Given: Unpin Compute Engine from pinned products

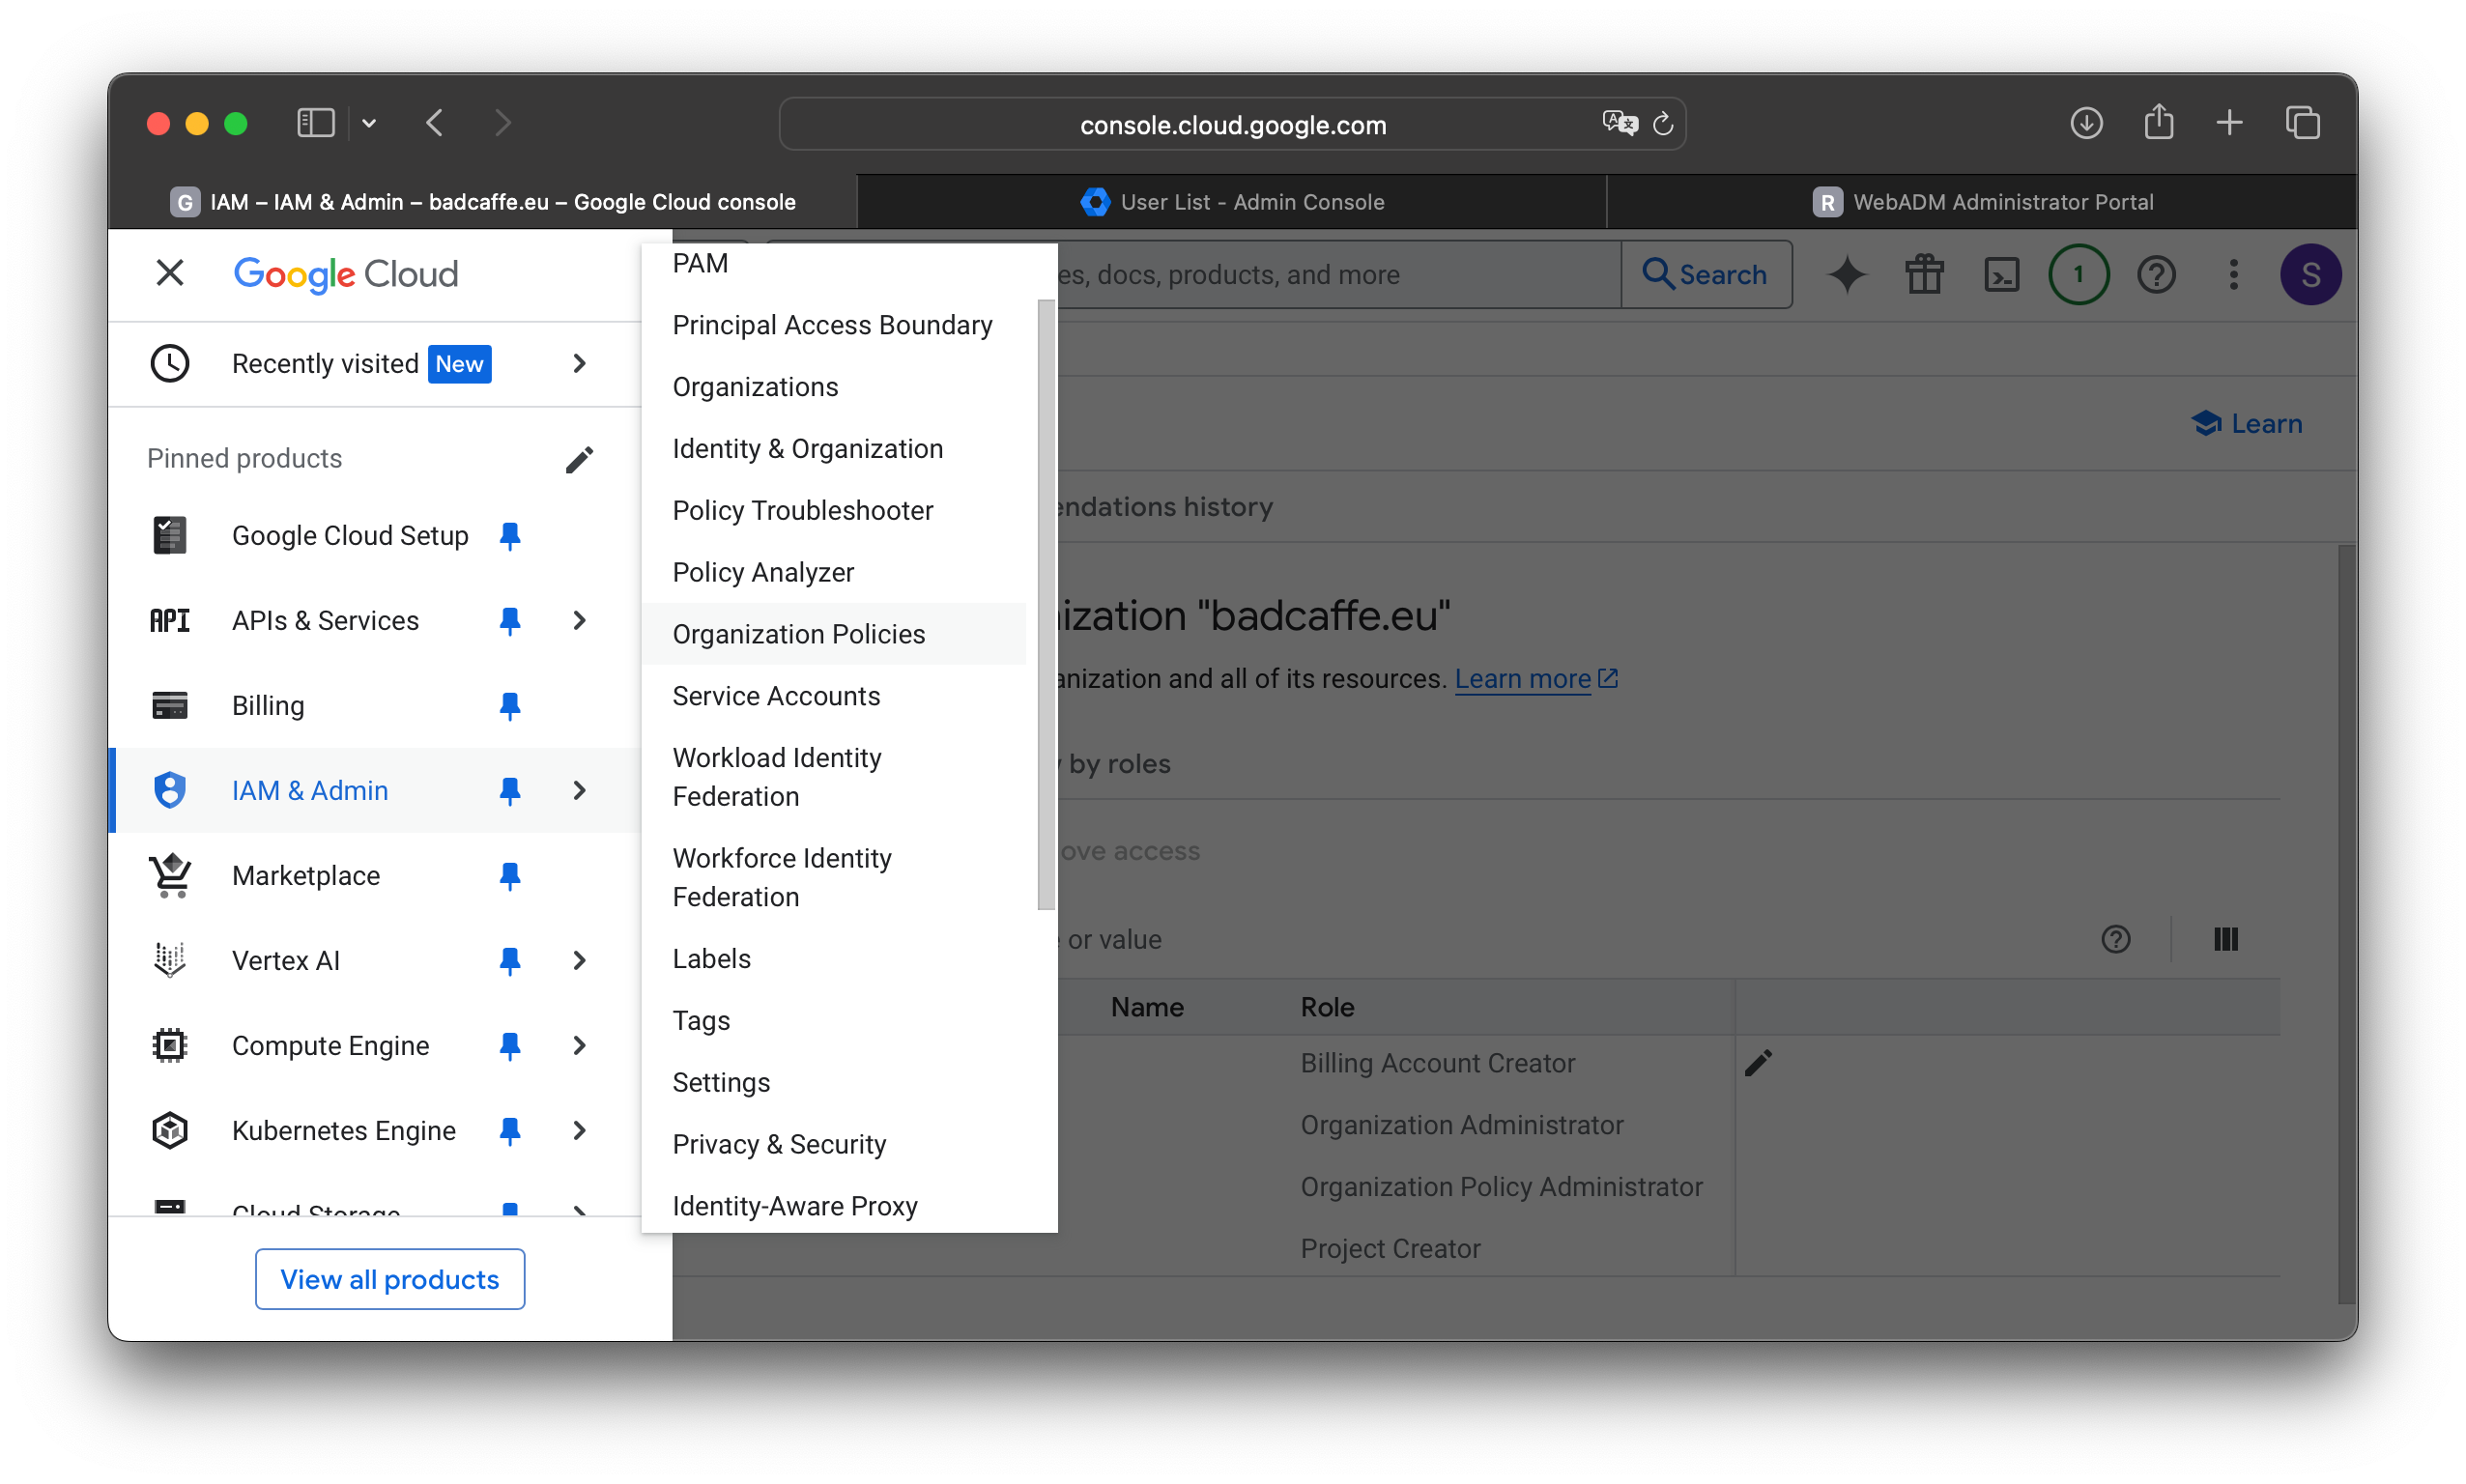Looking at the screenshot, I should tap(510, 1046).
